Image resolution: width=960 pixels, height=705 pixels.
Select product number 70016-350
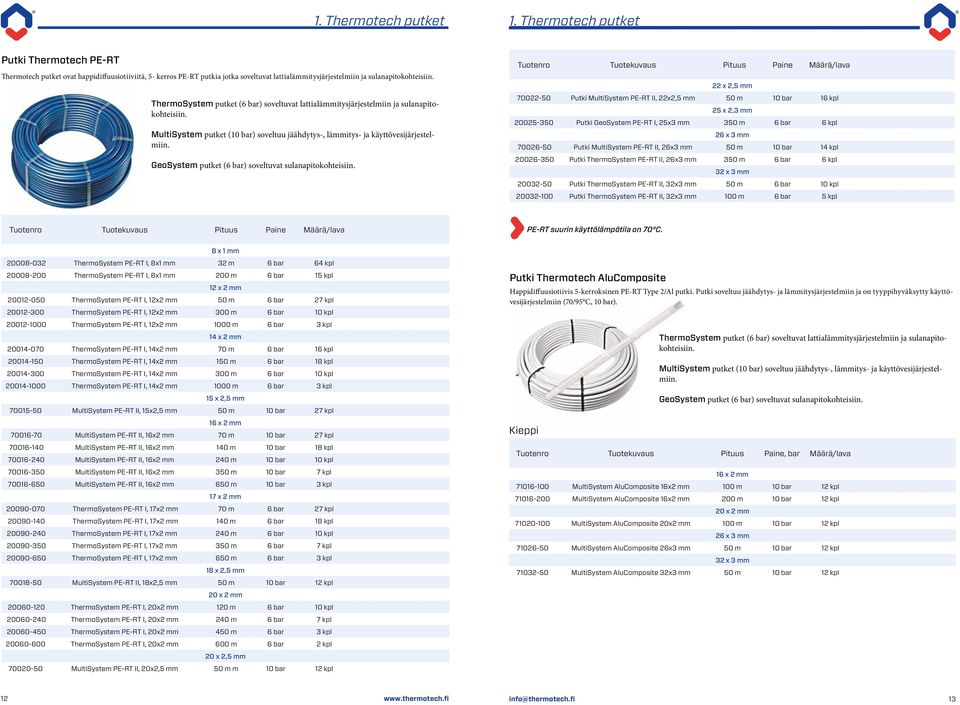[26, 472]
